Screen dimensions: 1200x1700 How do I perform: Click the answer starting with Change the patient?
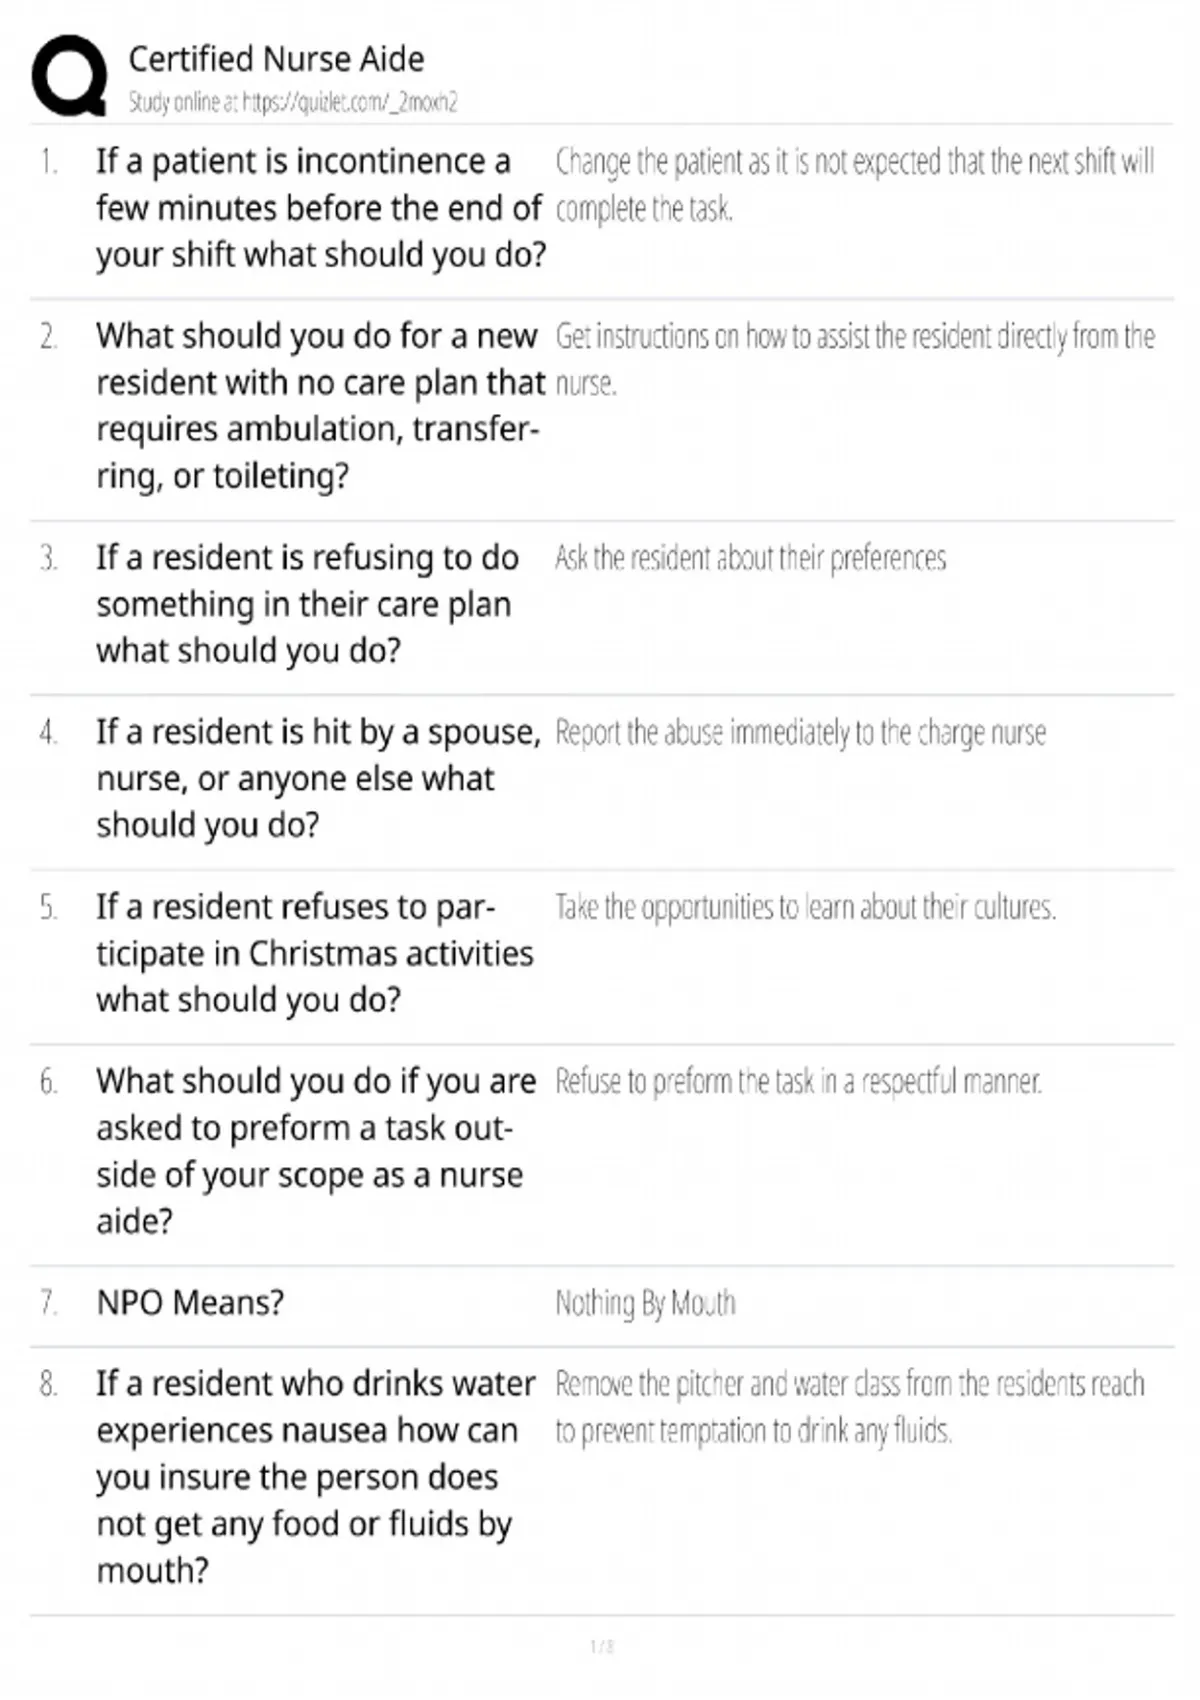[854, 185]
